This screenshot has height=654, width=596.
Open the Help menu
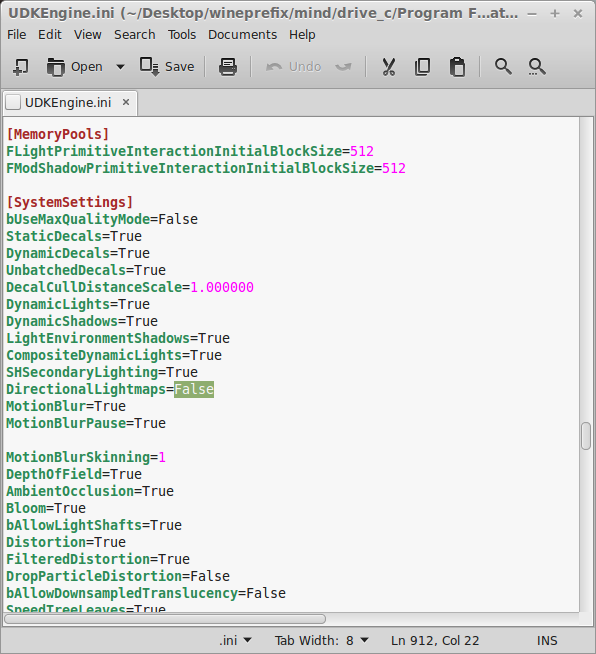(302, 35)
